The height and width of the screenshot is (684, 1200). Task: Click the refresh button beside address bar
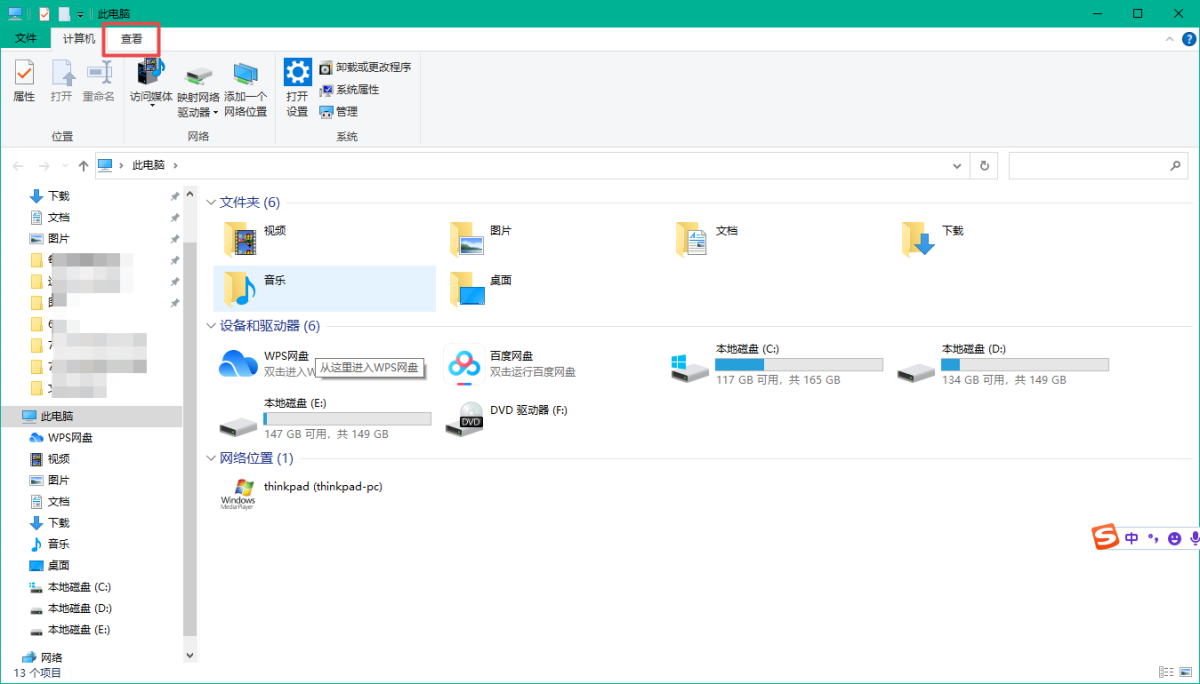(985, 166)
